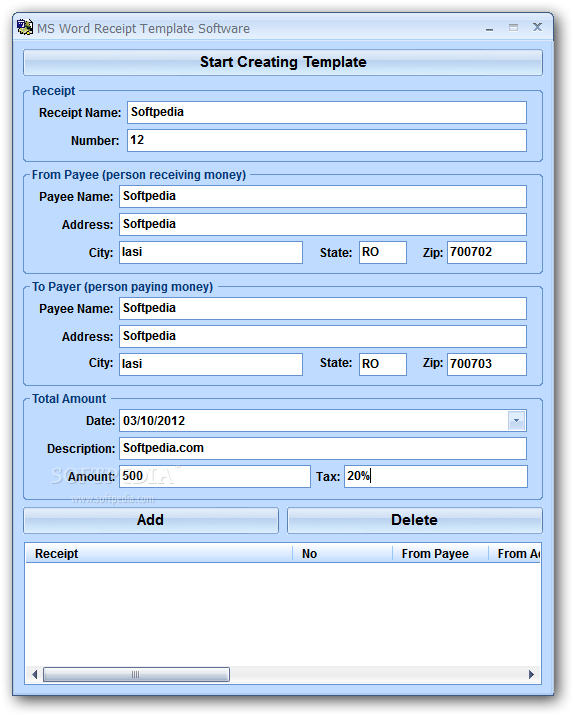Image resolution: width=574 pixels, height=716 pixels.
Task: Click the To Payer City field
Action: (x=211, y=364)
